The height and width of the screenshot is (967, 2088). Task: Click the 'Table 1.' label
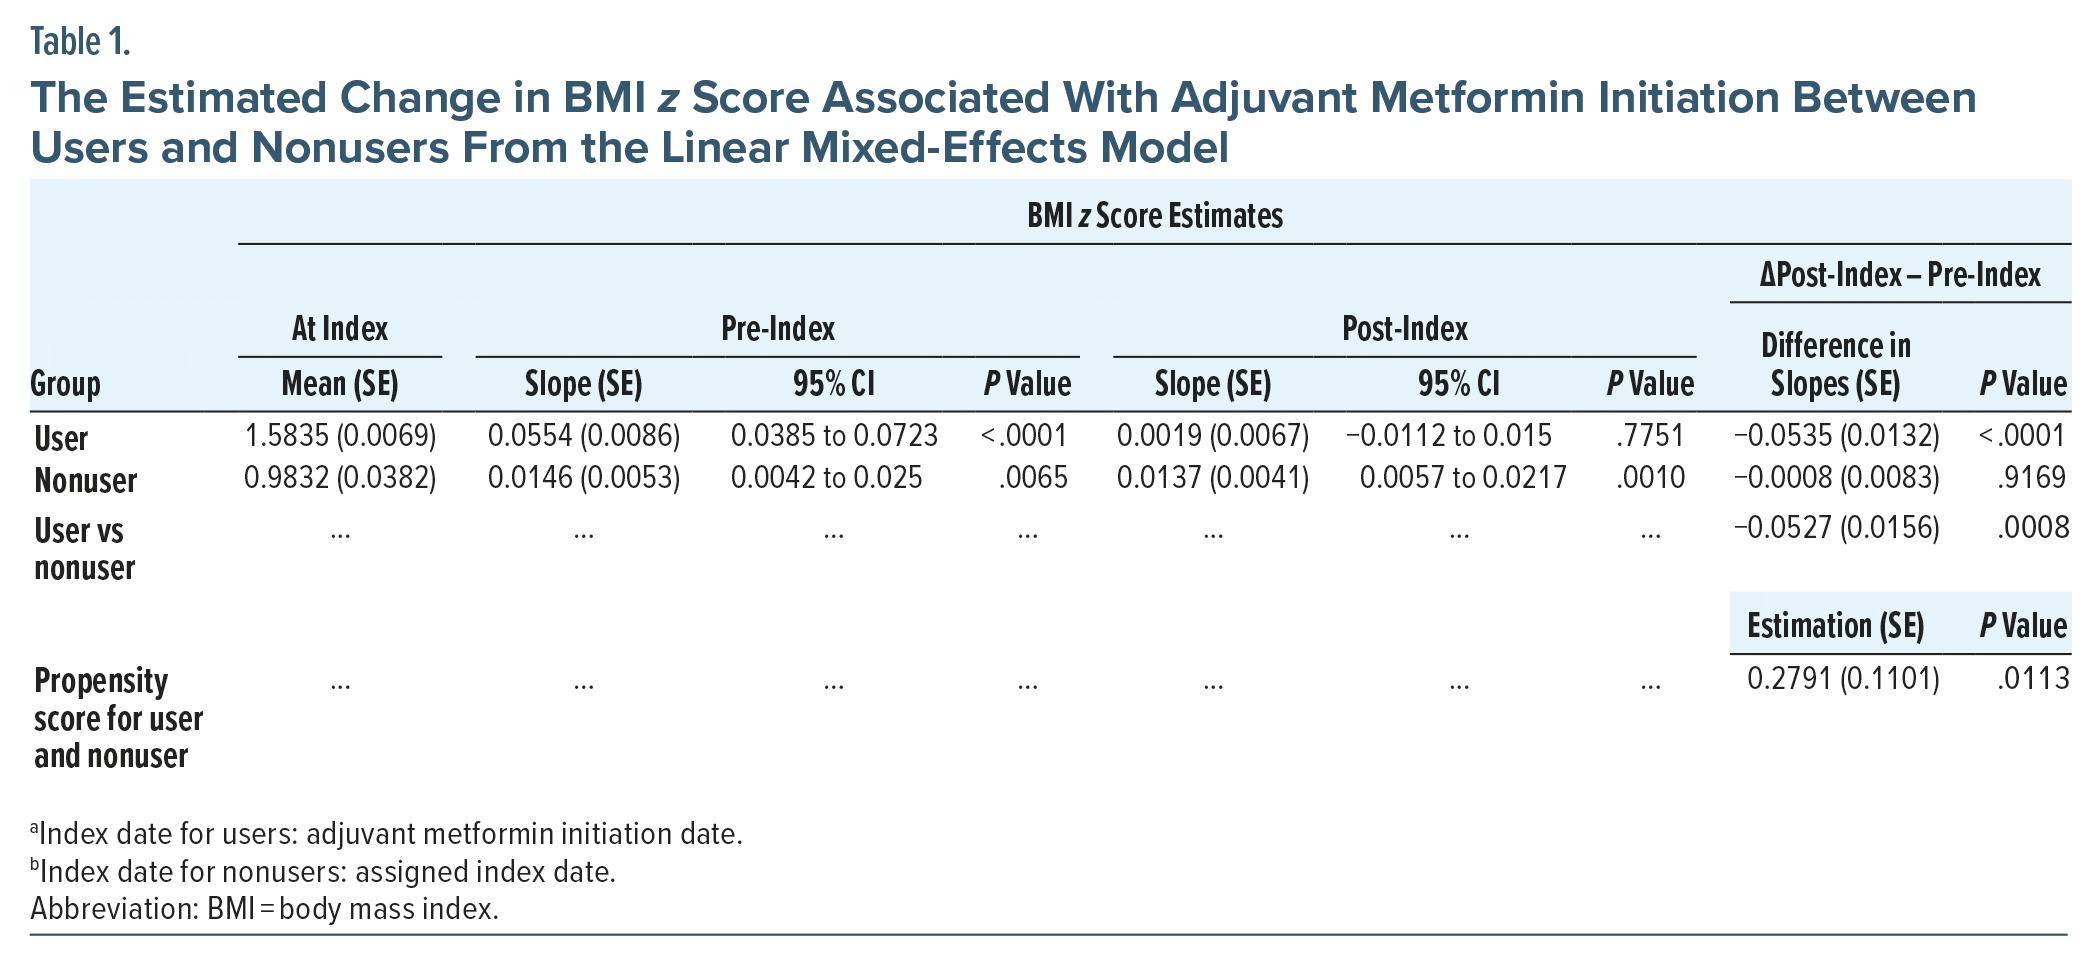(80, 42)
